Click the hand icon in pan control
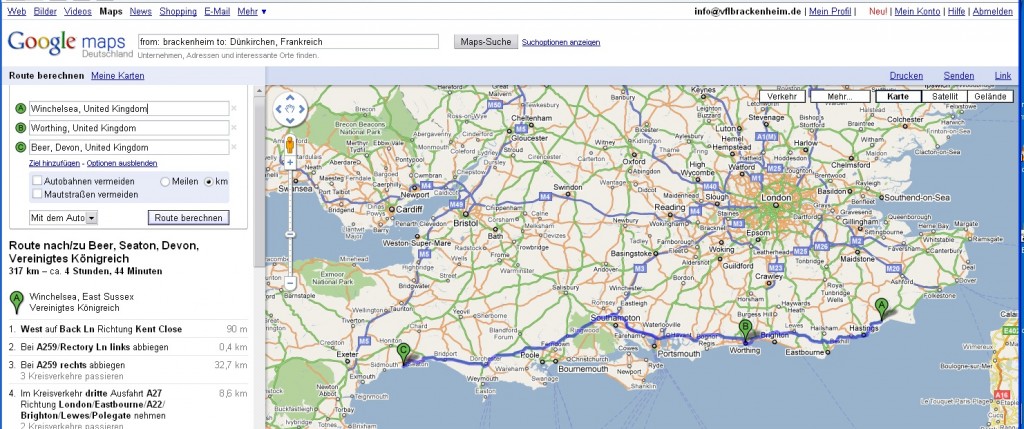Viewport: 1024px width, 429px height. 290,110
